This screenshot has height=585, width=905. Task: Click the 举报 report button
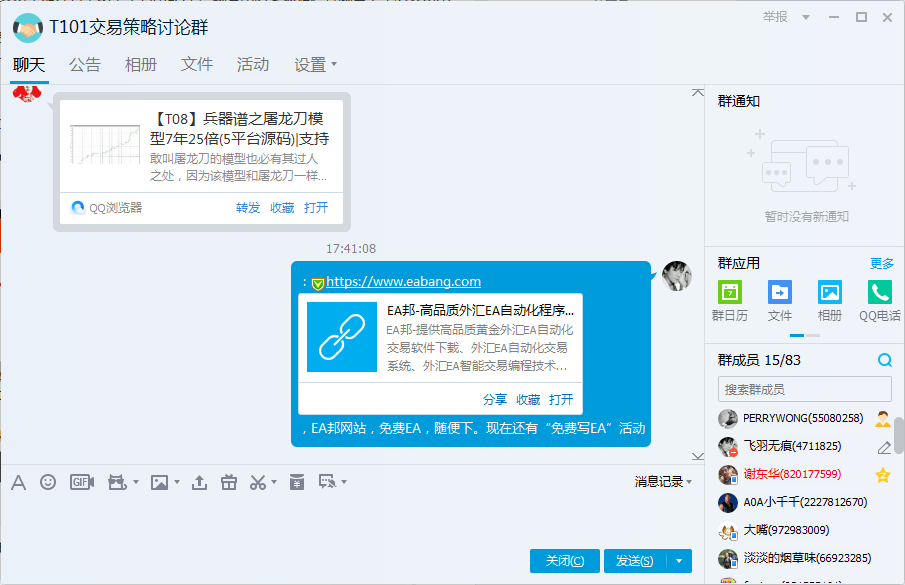(x=775, y=17)
